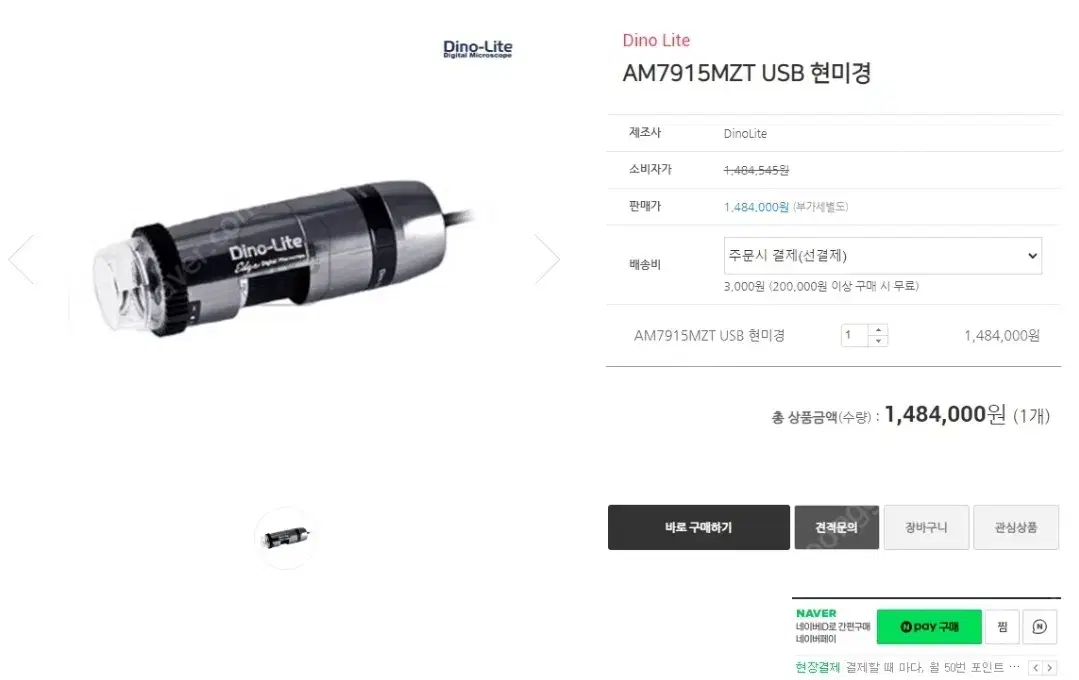Save item using the 관심상품 wishlist button
Screen dimensions: 1079x680
1016,527
